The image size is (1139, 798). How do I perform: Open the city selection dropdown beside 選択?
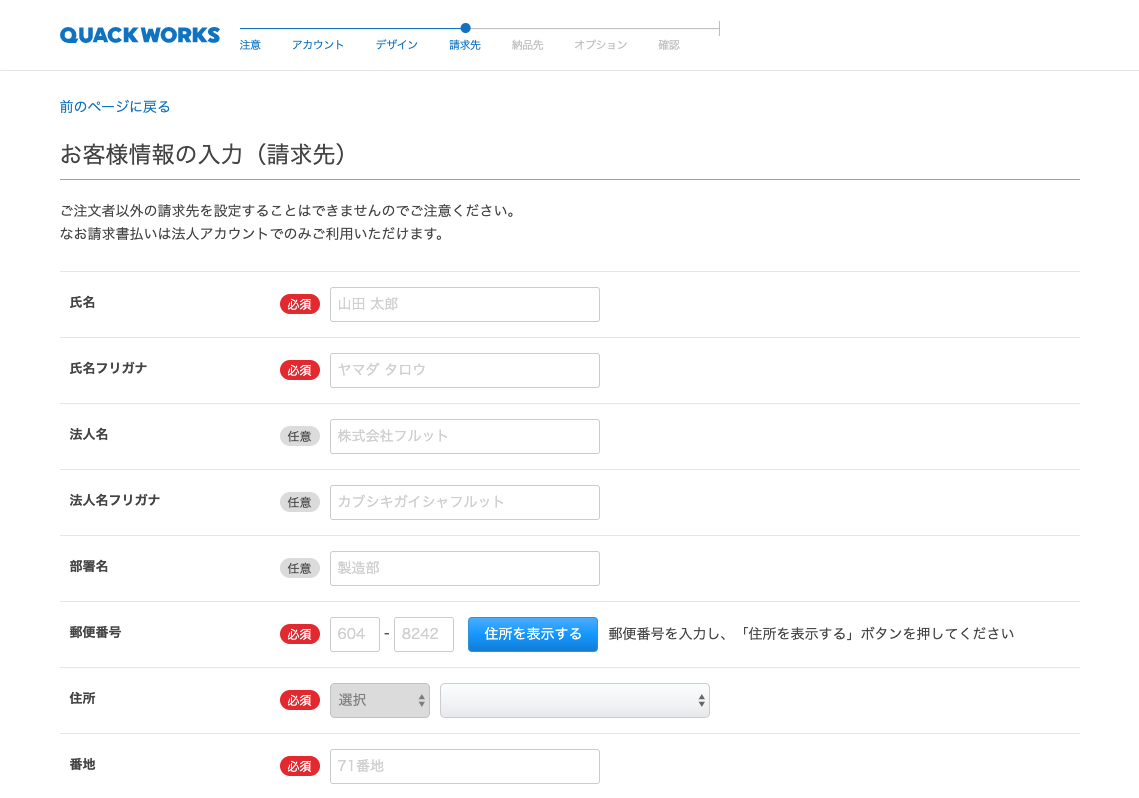(575, 700)
